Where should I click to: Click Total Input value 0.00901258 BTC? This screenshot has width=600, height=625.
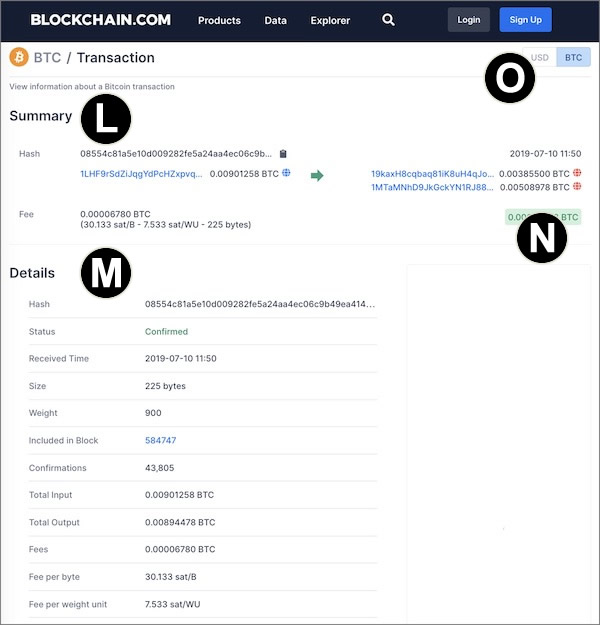click(179, 495)
